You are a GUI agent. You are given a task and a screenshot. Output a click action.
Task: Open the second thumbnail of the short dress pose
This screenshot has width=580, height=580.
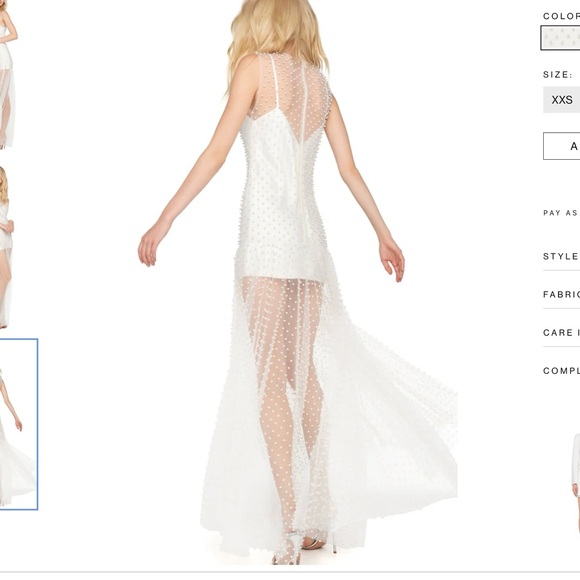click(x=7, y=247)
